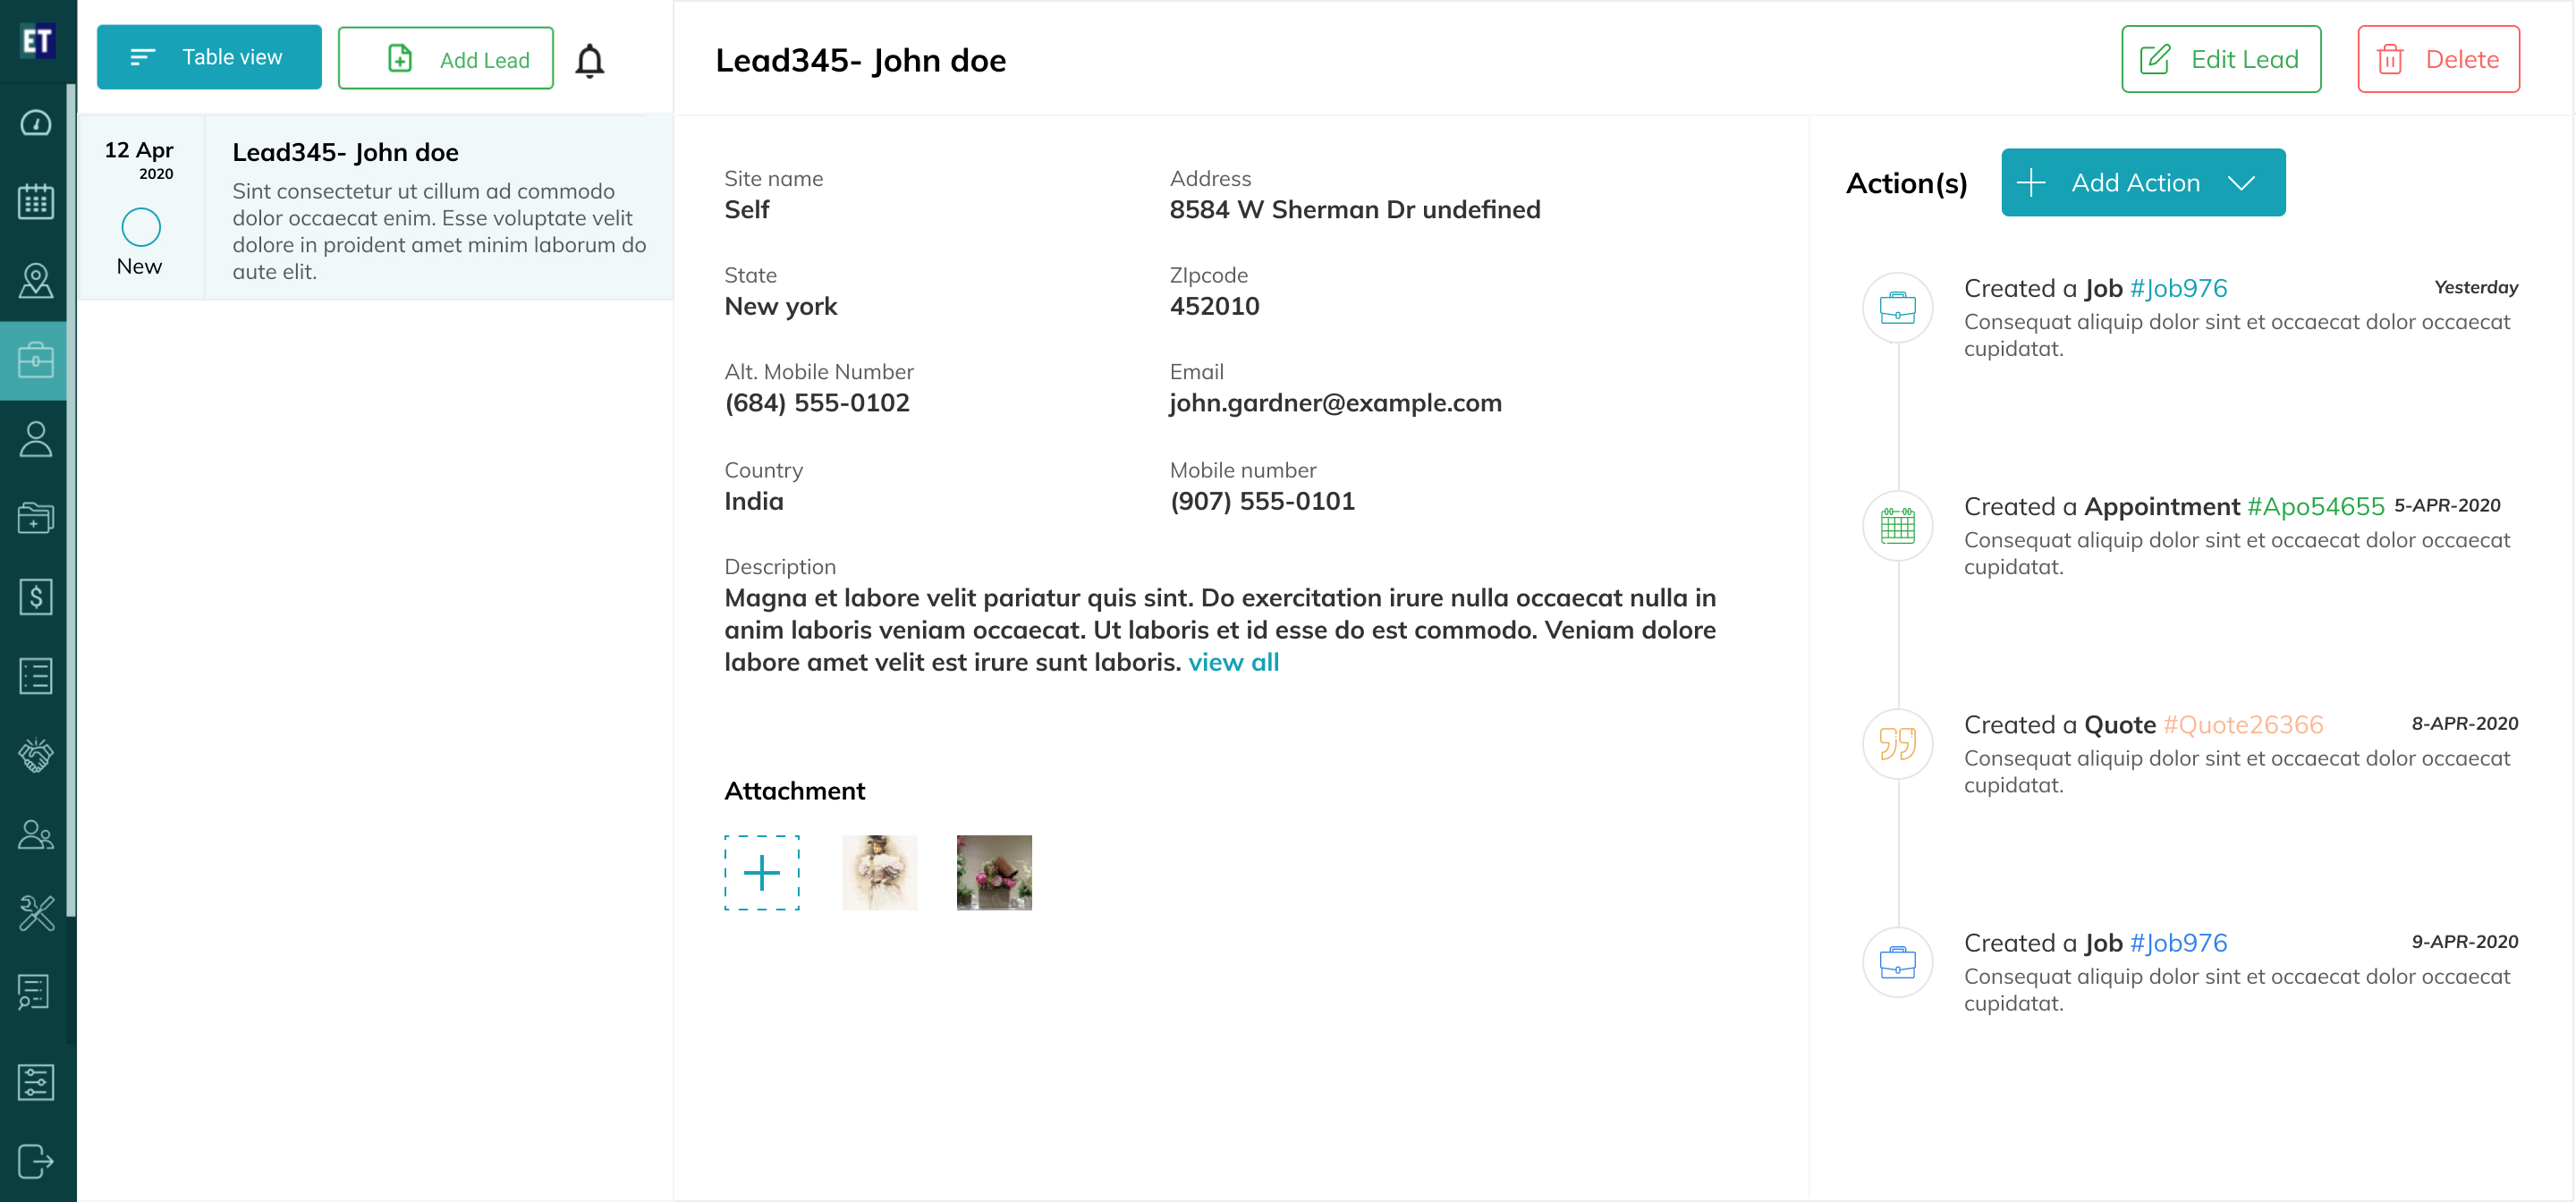Switch to Table view
Screen dimensions: 2576x1202
pyautogui.click(x=209, y=57)
